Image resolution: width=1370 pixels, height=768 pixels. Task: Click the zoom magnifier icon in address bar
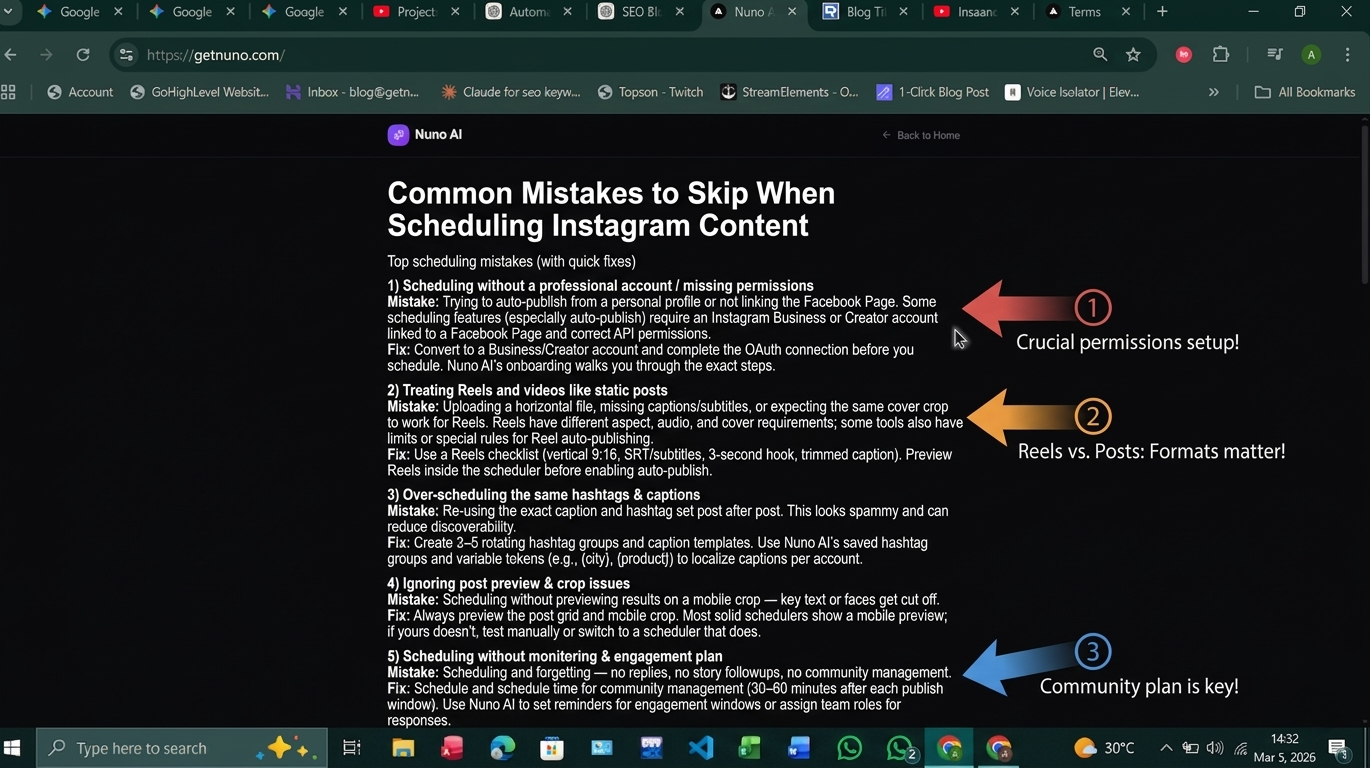coord(1100,55)
